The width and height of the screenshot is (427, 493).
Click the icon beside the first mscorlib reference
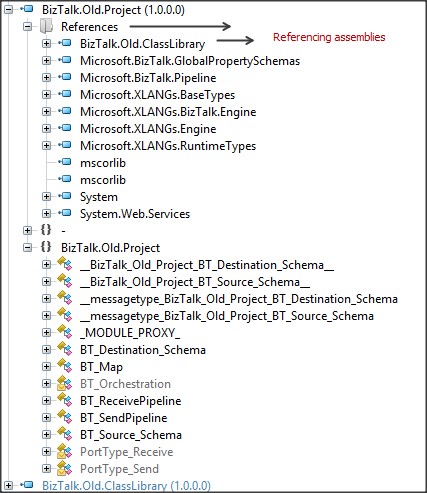point(65,162)
